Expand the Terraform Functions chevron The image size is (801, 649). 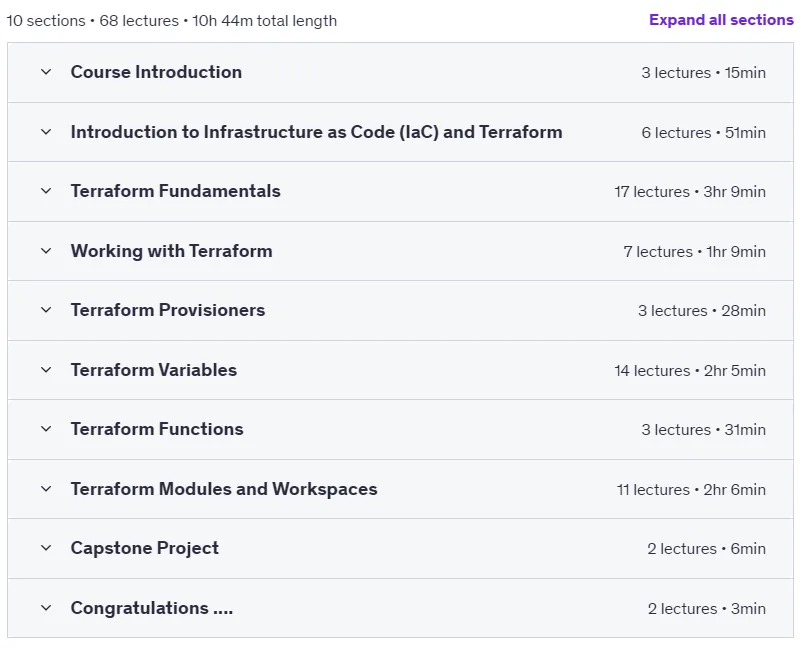click(46, 429)
